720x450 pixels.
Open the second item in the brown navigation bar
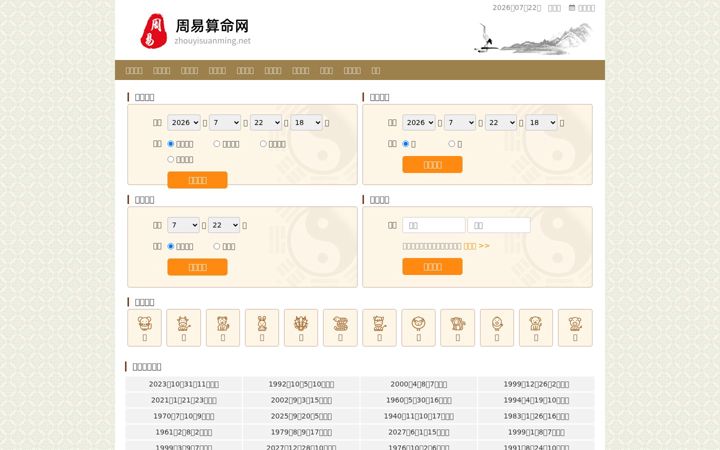[x=162, y=70]
